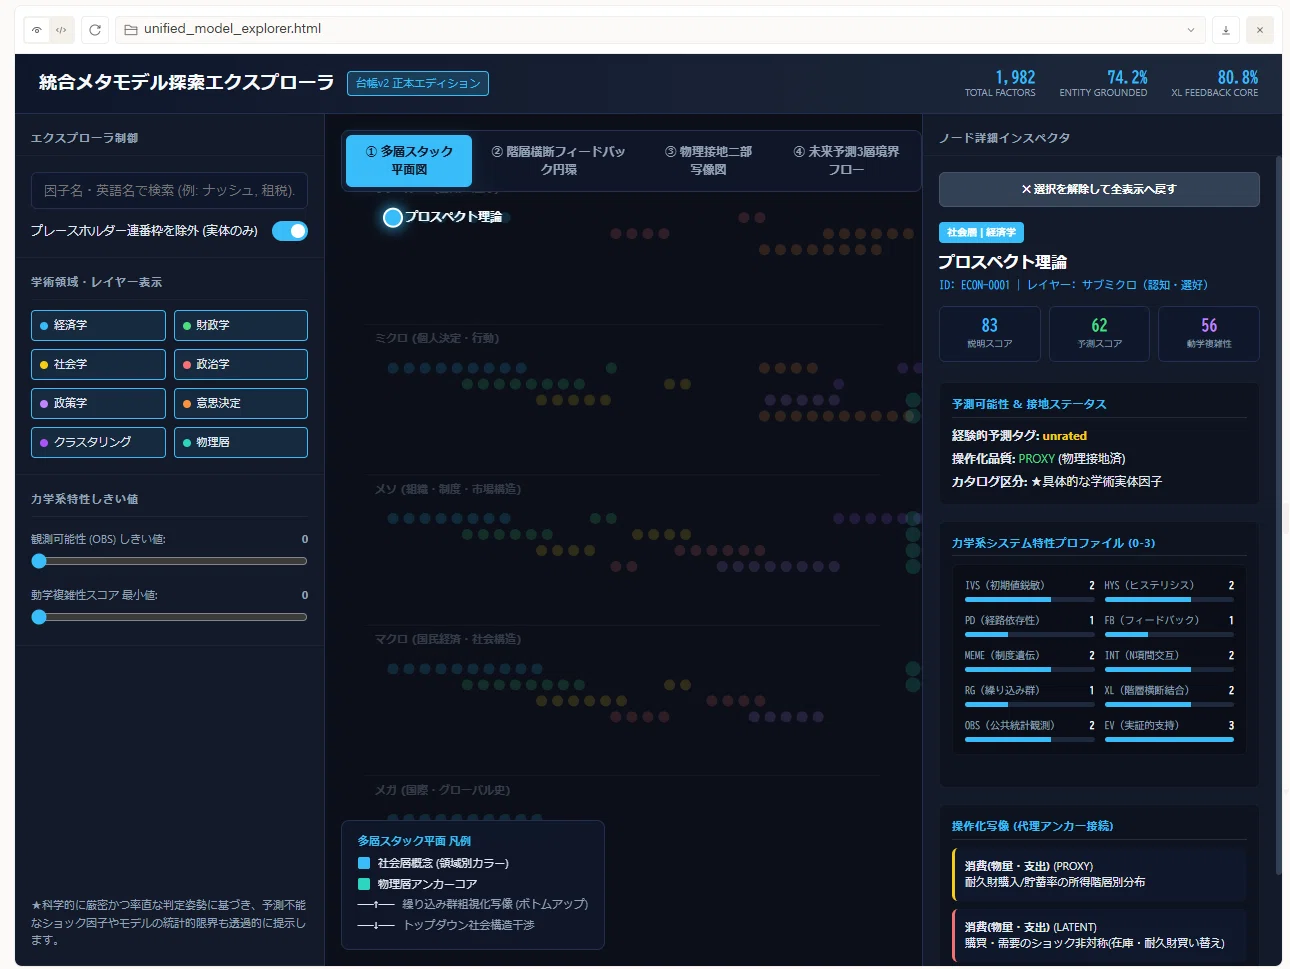
Task: Close the viewer with the X icon
Action: point(1260,30)
